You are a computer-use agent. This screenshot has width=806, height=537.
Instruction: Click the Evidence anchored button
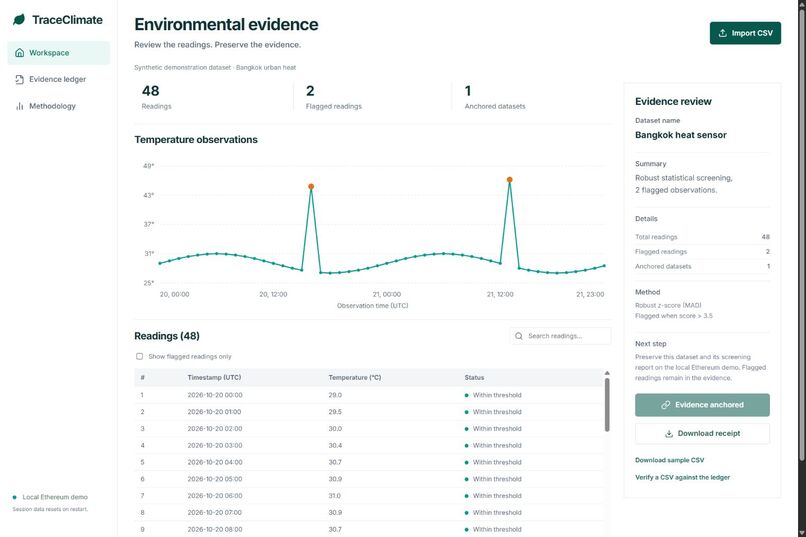coord(702,405)
